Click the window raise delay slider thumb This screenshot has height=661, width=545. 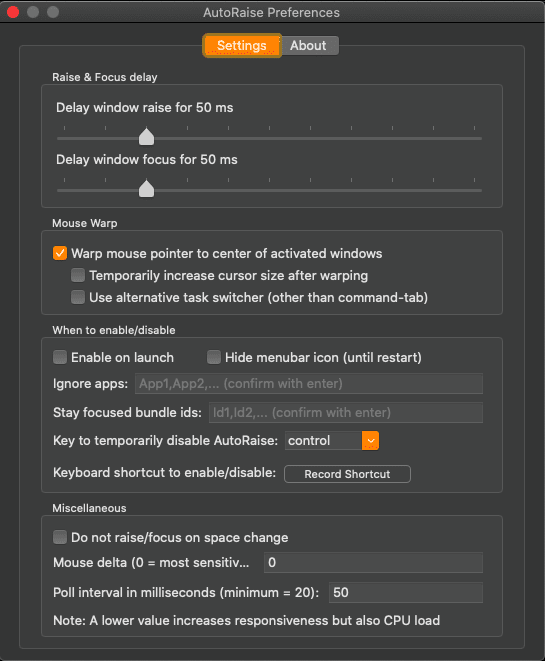pos(147,136)
